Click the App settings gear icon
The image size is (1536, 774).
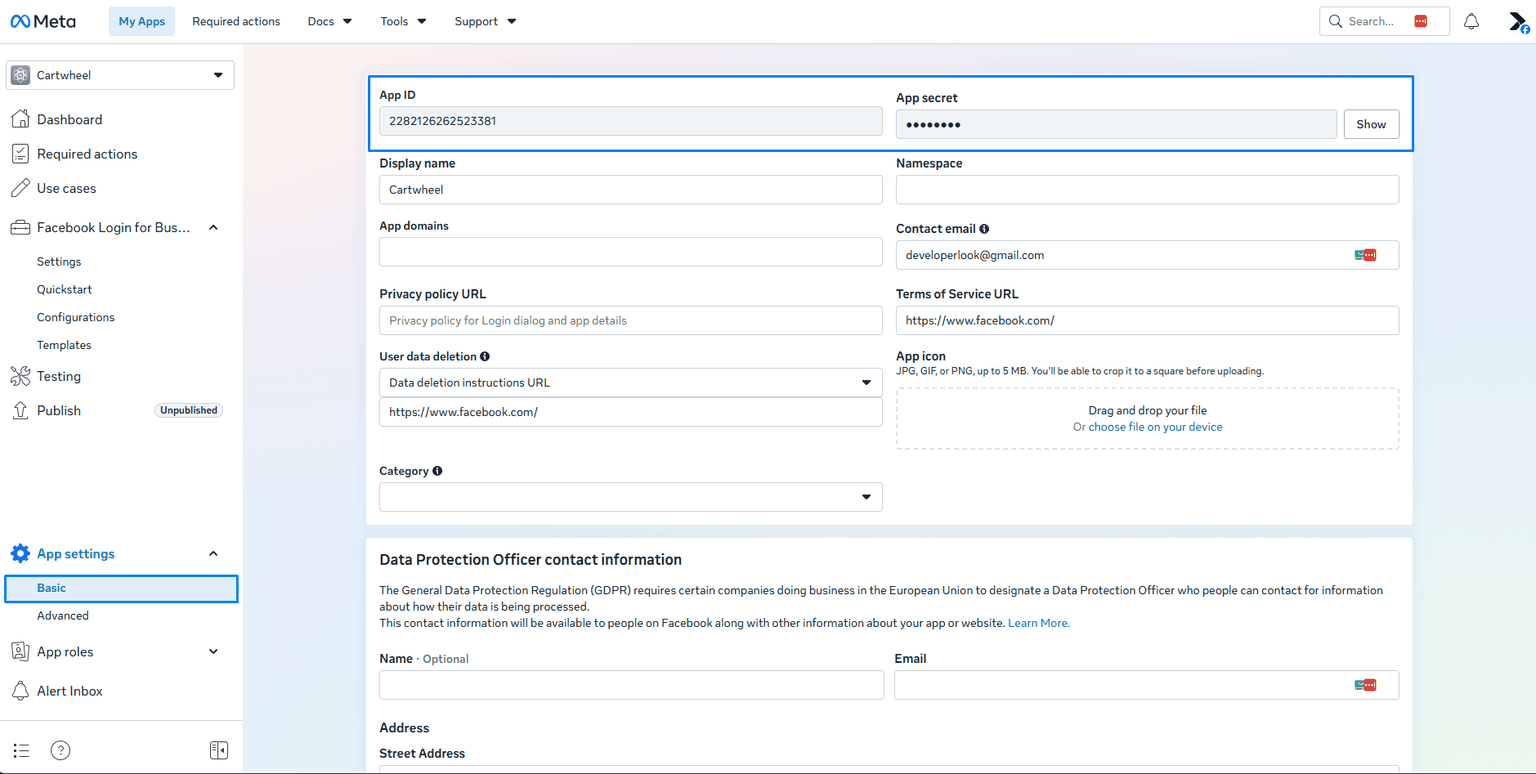pyautogui.click(x=20, y=554)
